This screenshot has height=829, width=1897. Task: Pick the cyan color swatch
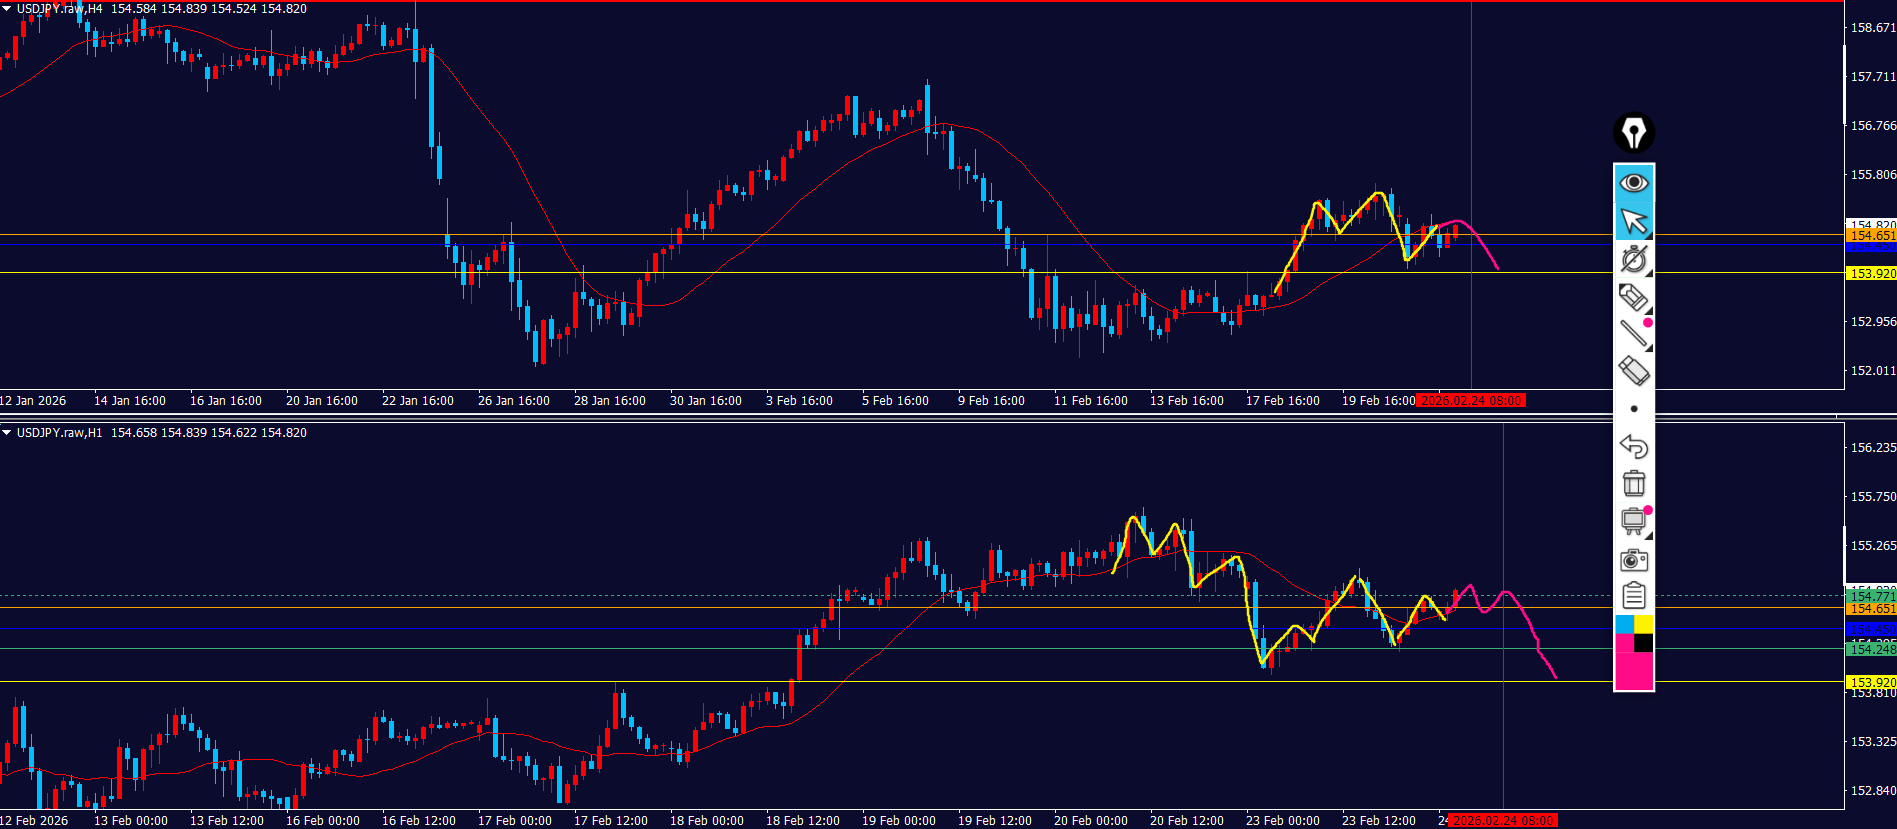point(1624,625)
